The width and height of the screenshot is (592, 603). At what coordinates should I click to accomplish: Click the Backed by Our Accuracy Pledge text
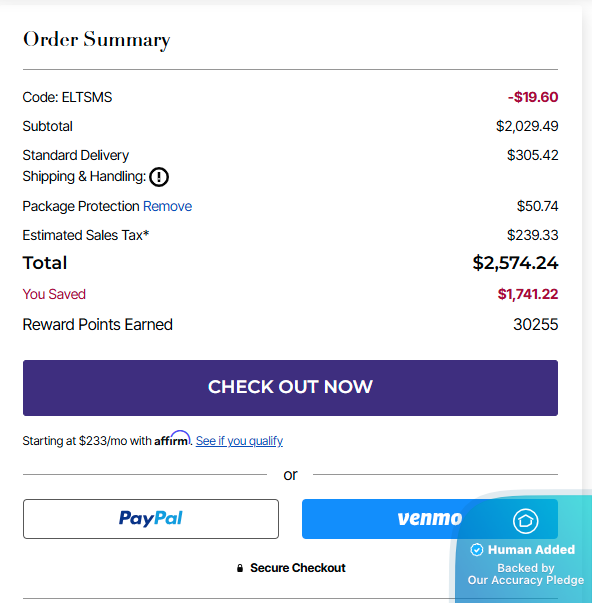pyautogui.click(x=525, y=574)
